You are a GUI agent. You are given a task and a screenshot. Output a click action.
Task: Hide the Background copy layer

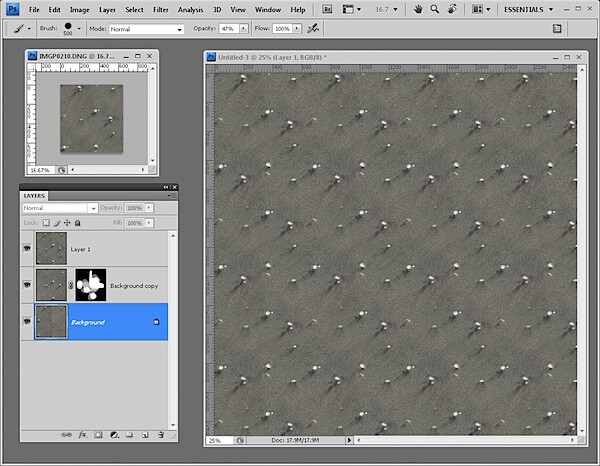point(27,285)
